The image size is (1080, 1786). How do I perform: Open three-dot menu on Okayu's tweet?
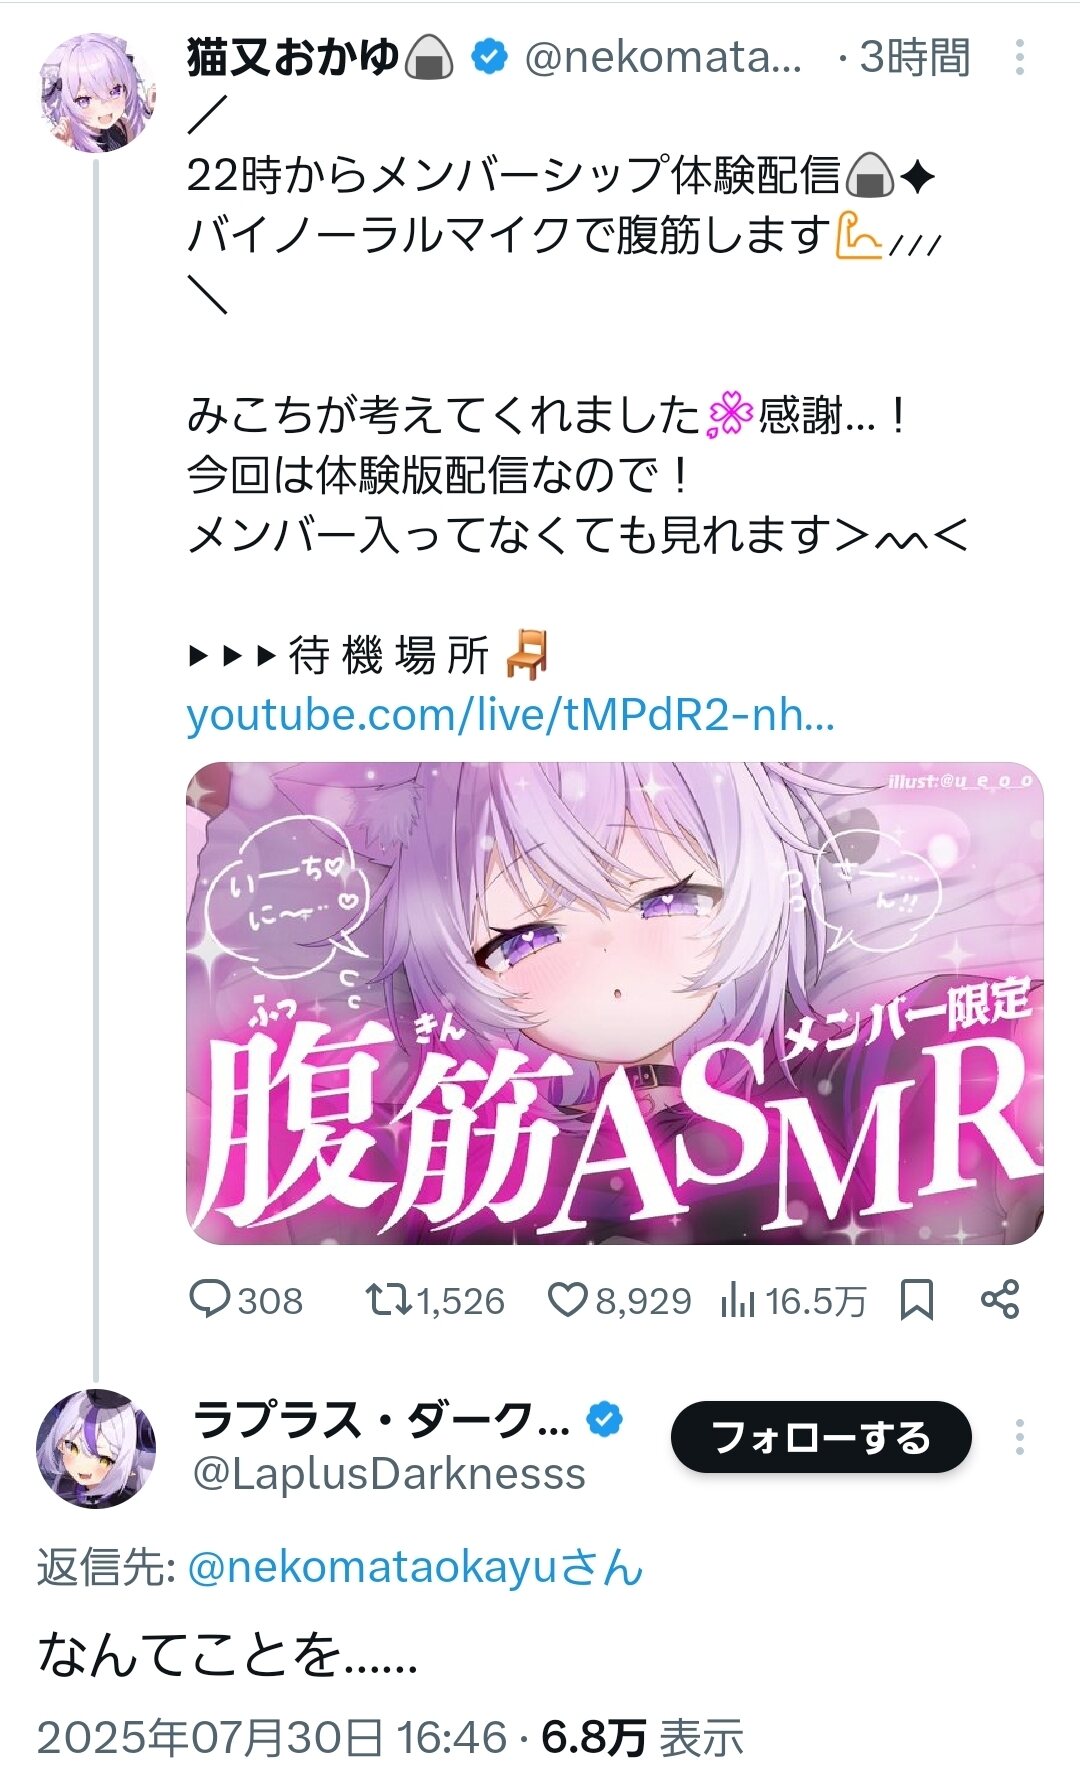click(1019, 57)
